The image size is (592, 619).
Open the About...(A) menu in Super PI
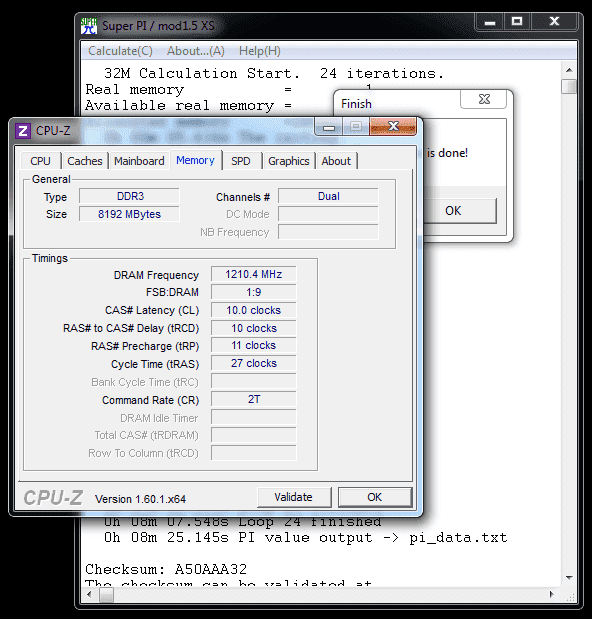pos(195,51)
